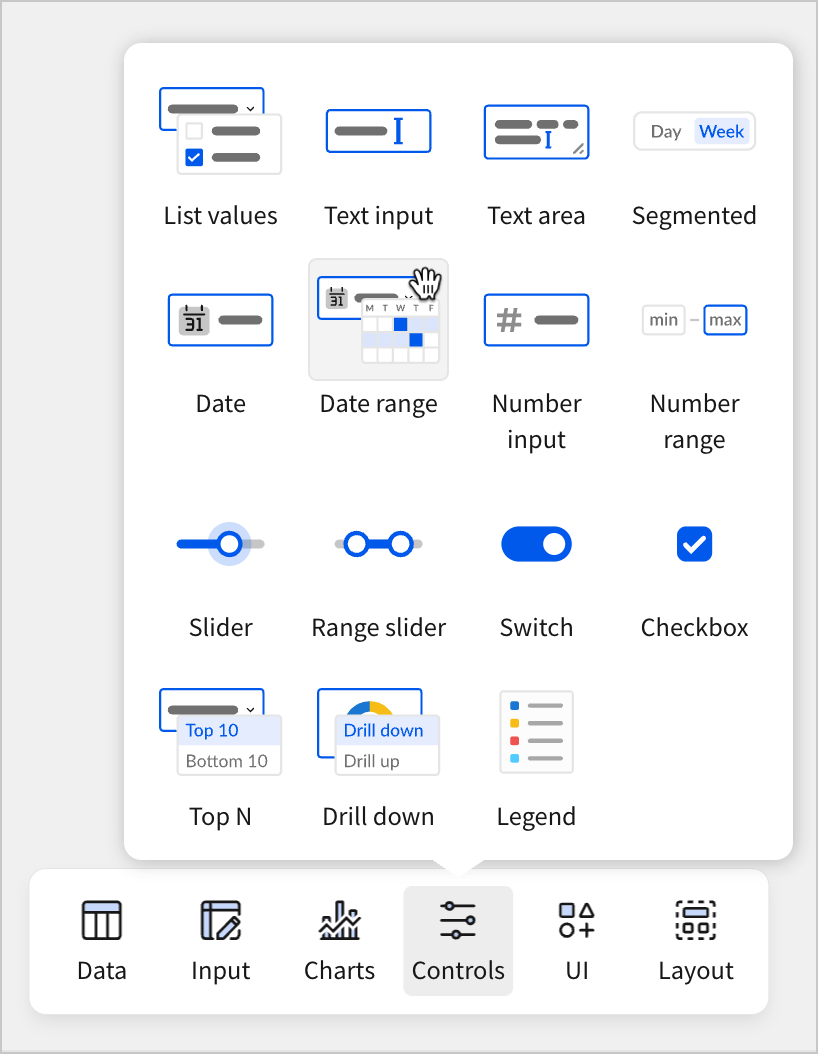Select the Segmented Day/Week control

(x=694, y=132)
